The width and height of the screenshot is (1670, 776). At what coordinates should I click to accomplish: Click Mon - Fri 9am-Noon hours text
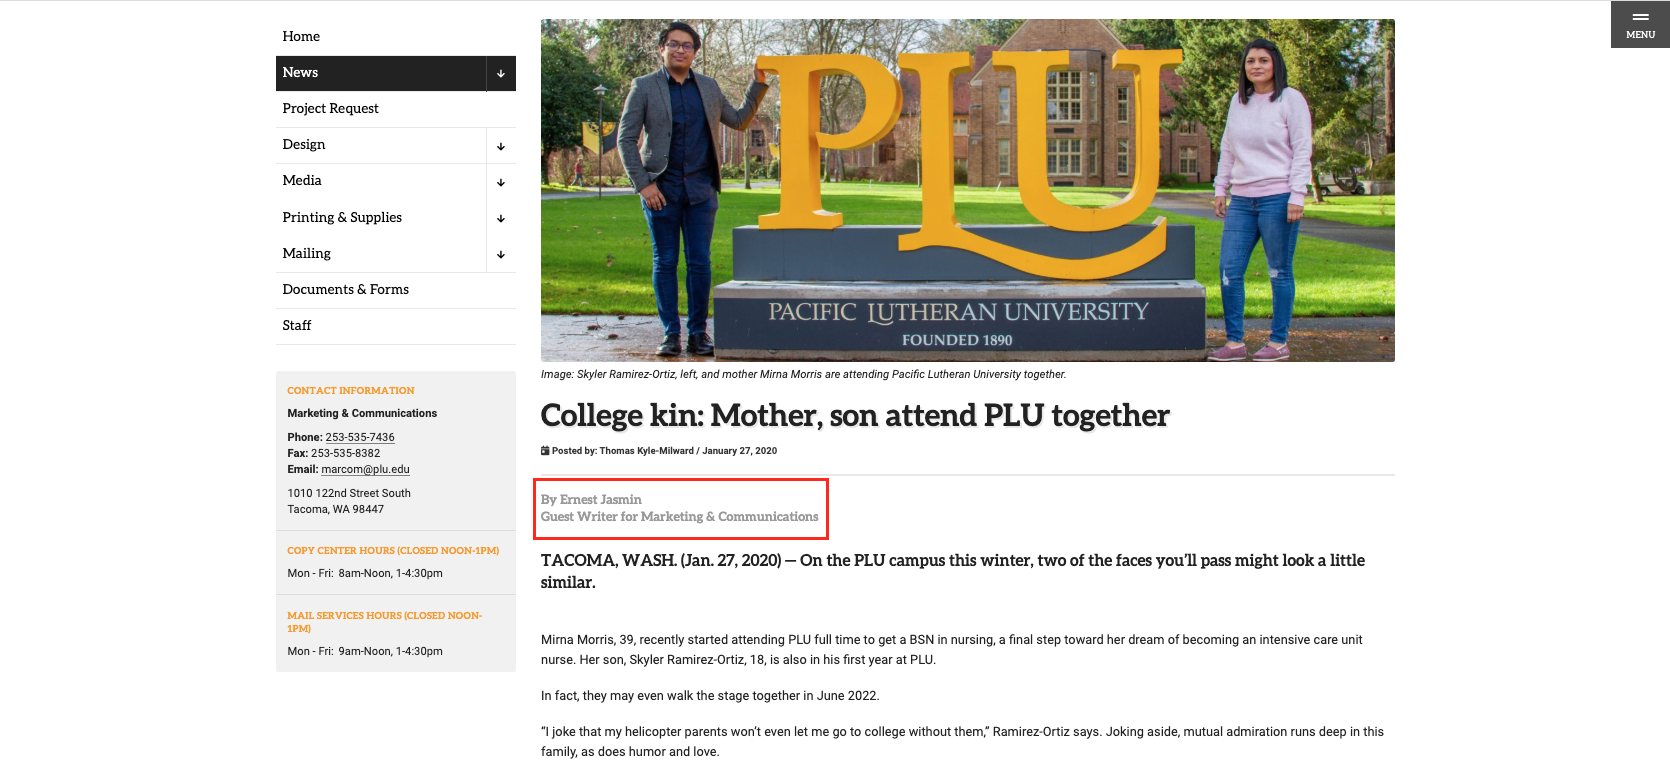point(365,651)
